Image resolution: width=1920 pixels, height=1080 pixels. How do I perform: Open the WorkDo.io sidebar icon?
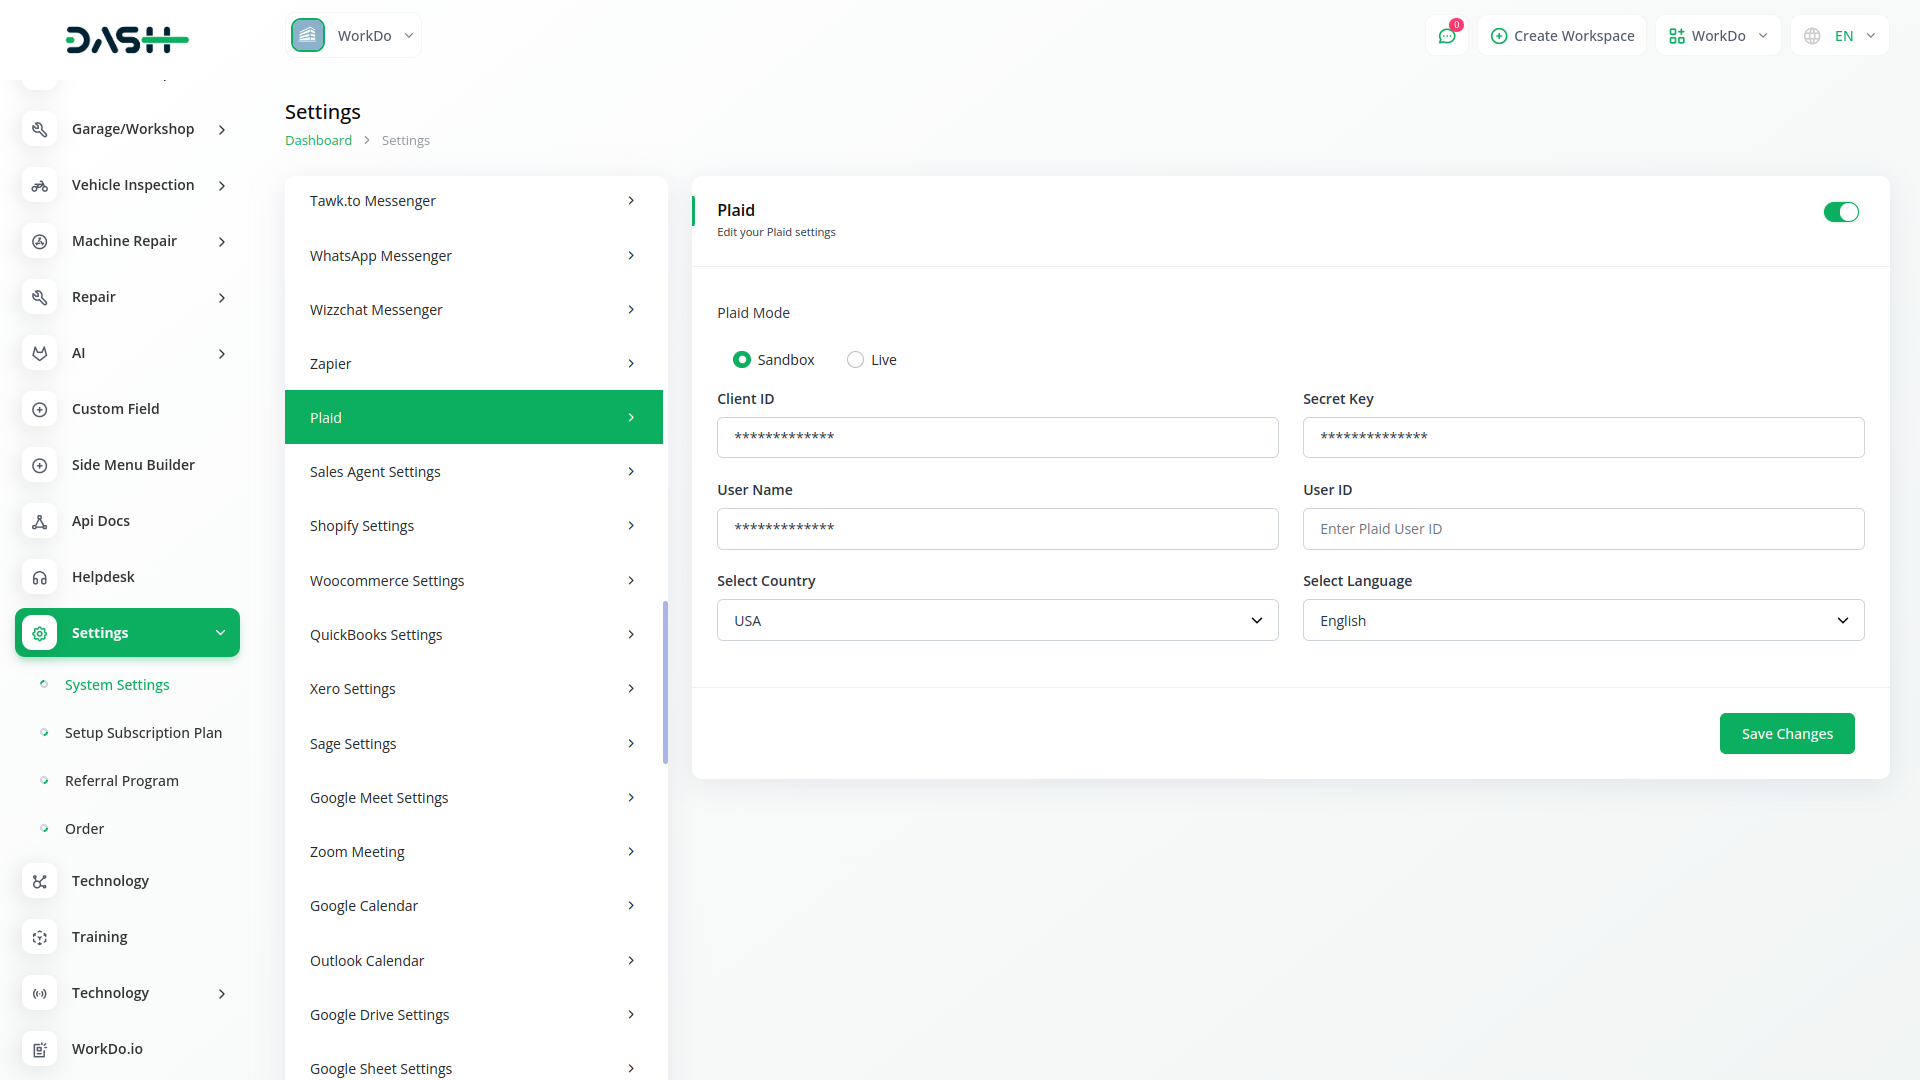pos(40,1049)
